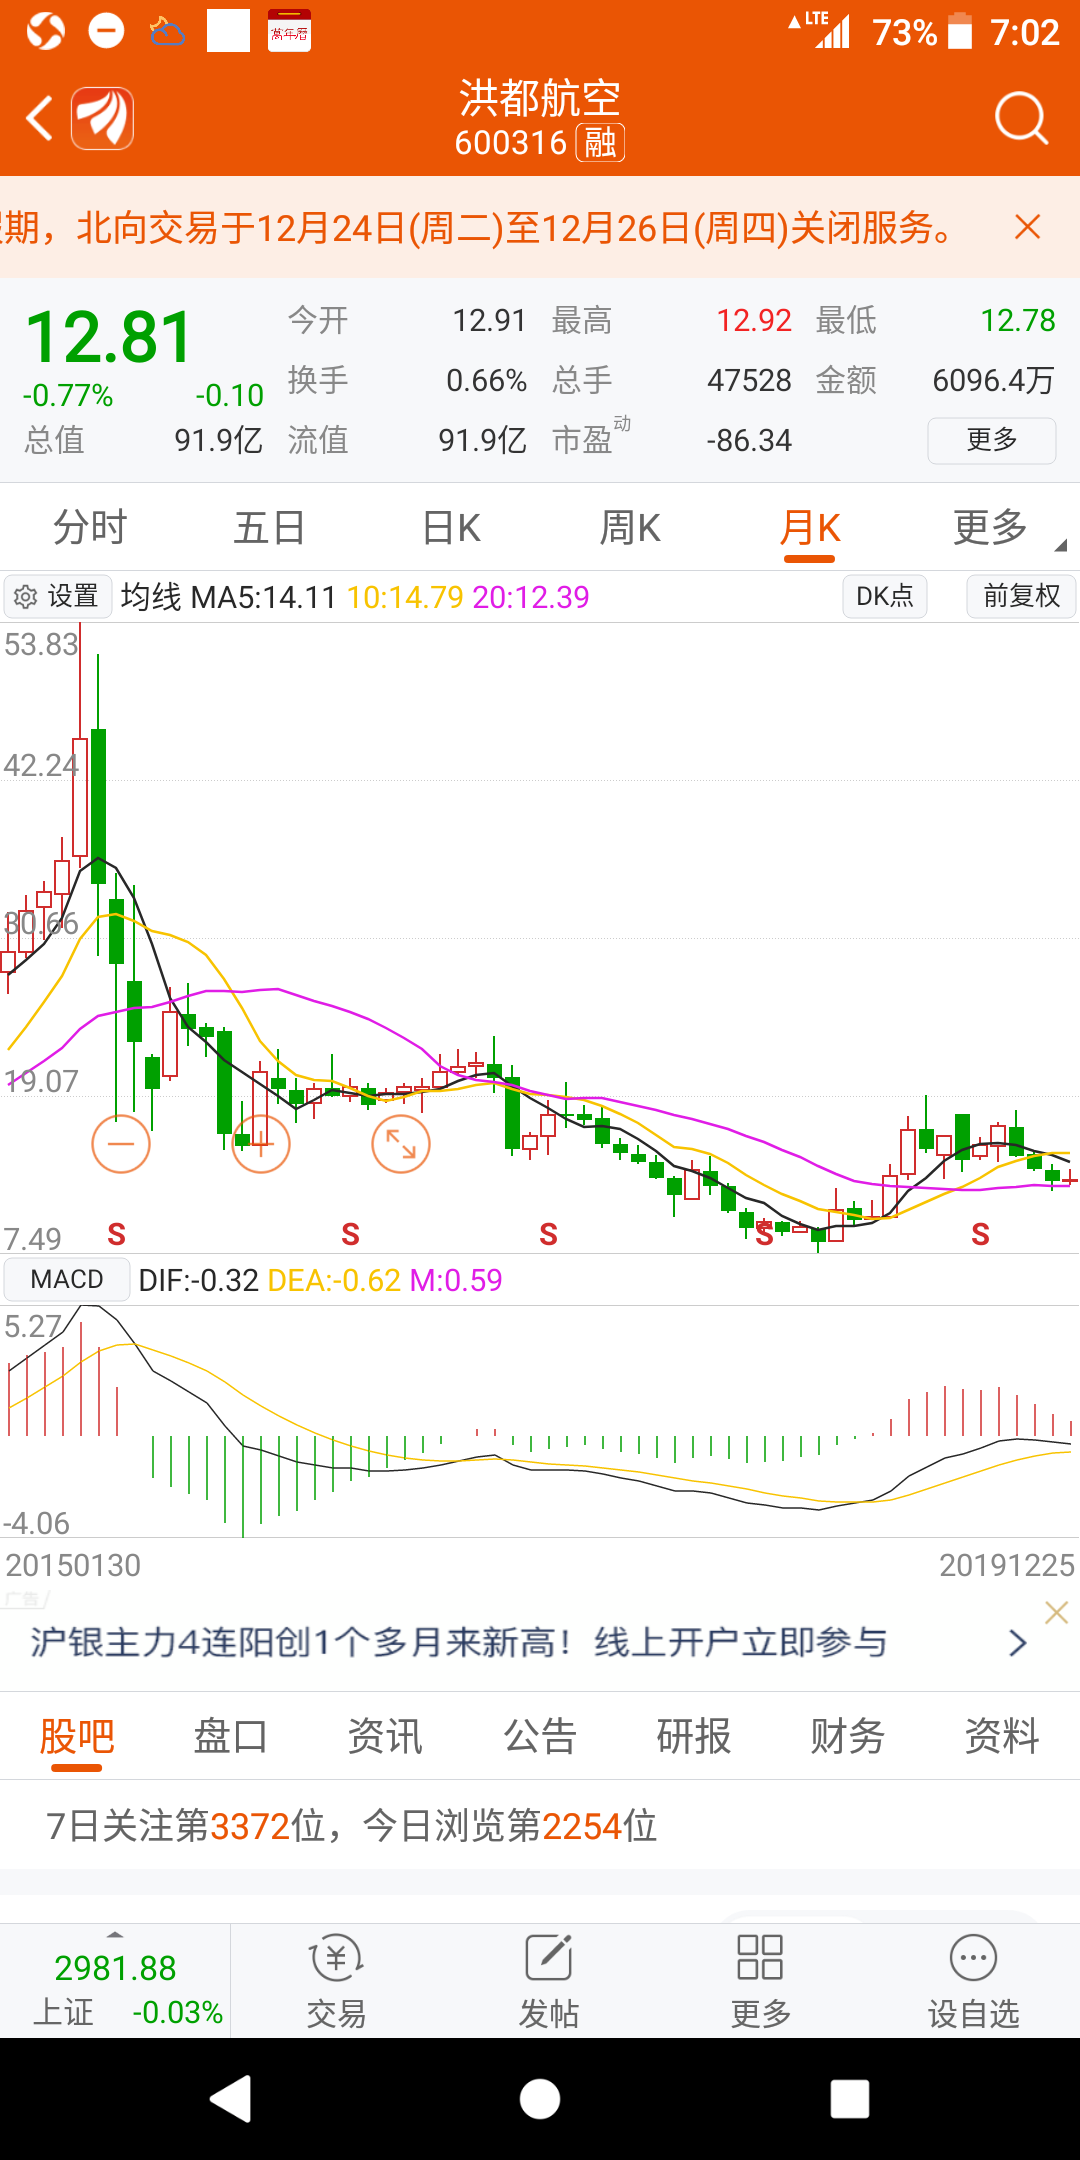This screenshot has height=2160, width=1080.
Task: Tap the 市盈 -86.34 value
Action: pos(749,440)
